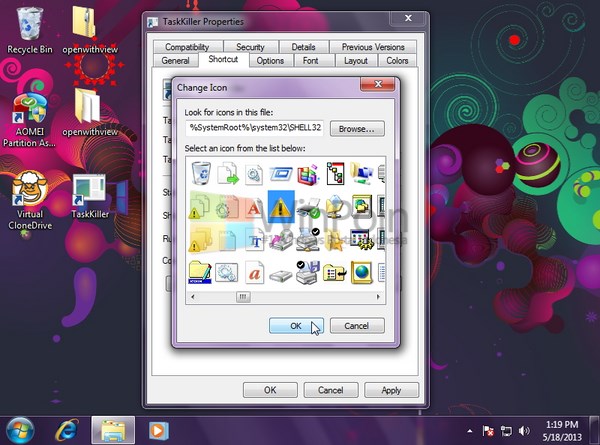Screen dimensions: 600x445
Task: Click the icon list scrollbar left arrow
Action: click(x=192, y=297)
